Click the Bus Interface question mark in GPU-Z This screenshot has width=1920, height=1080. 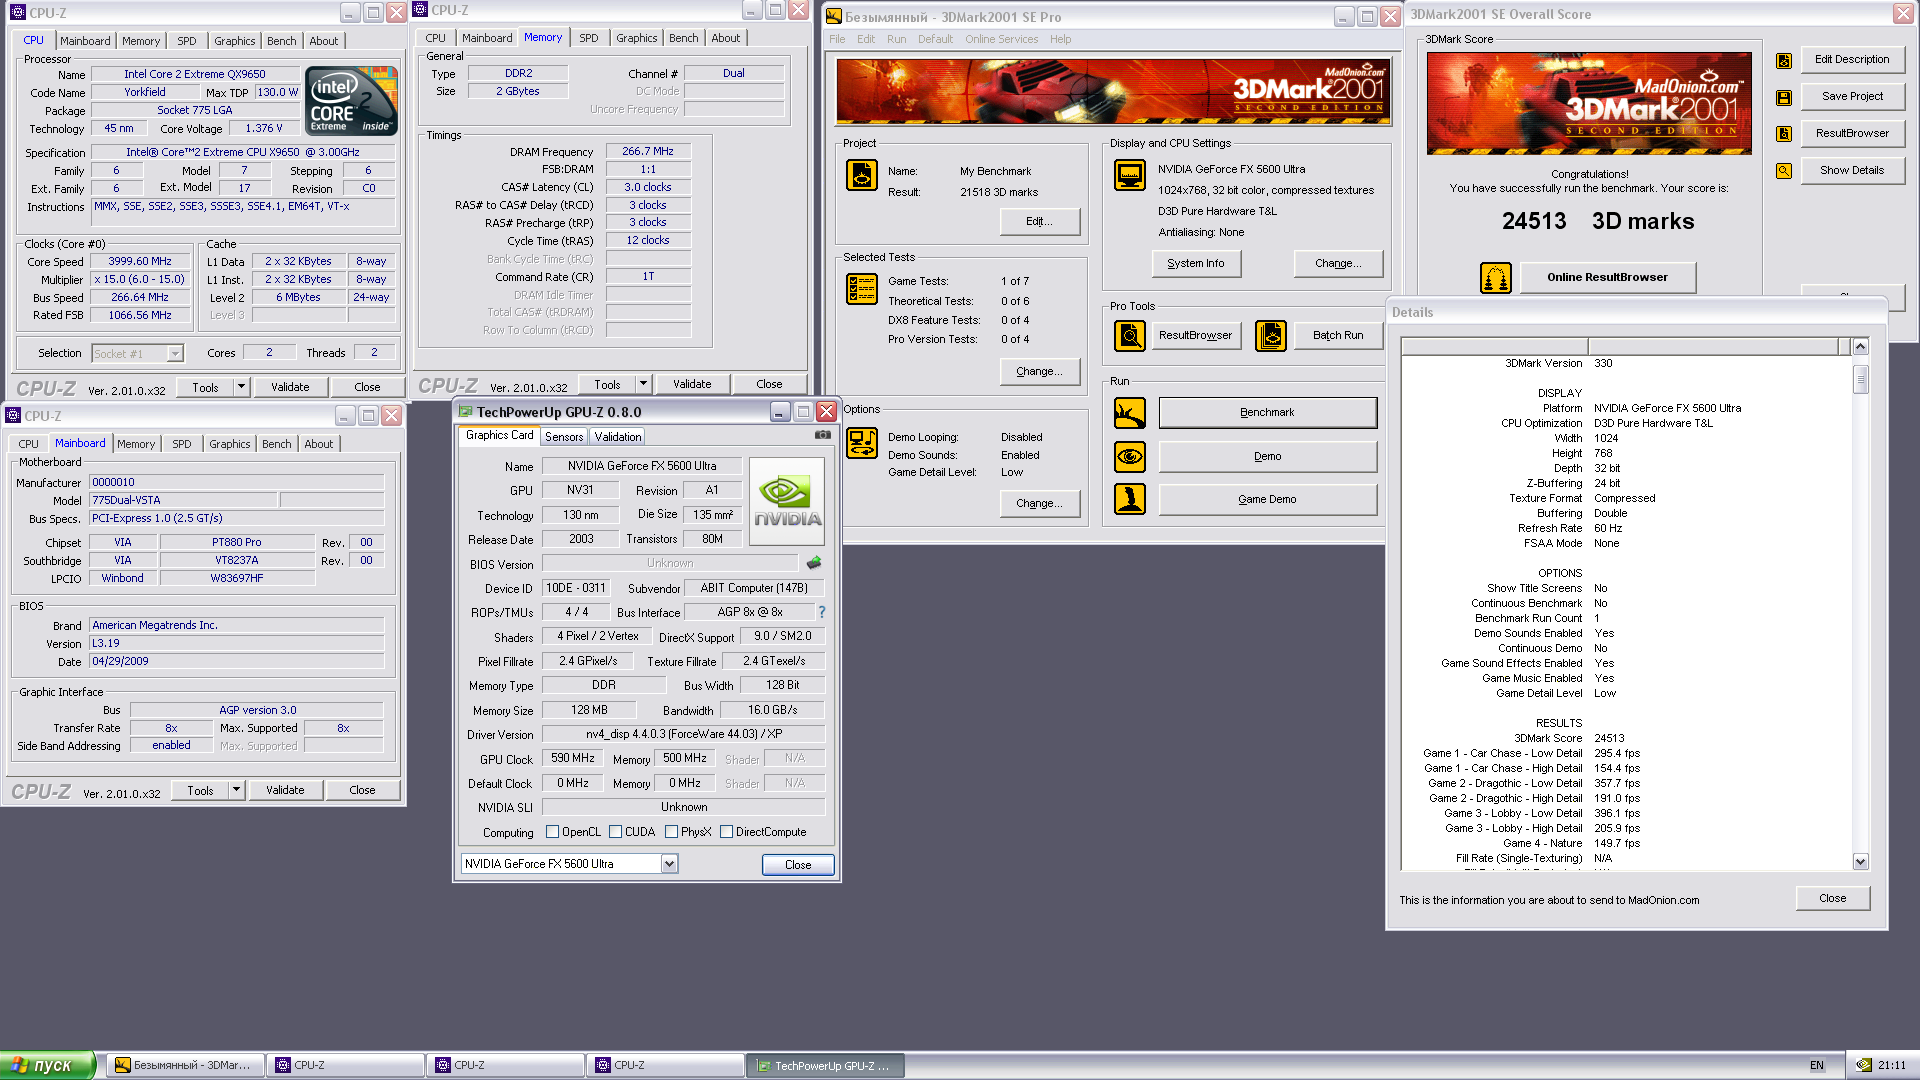822,612
